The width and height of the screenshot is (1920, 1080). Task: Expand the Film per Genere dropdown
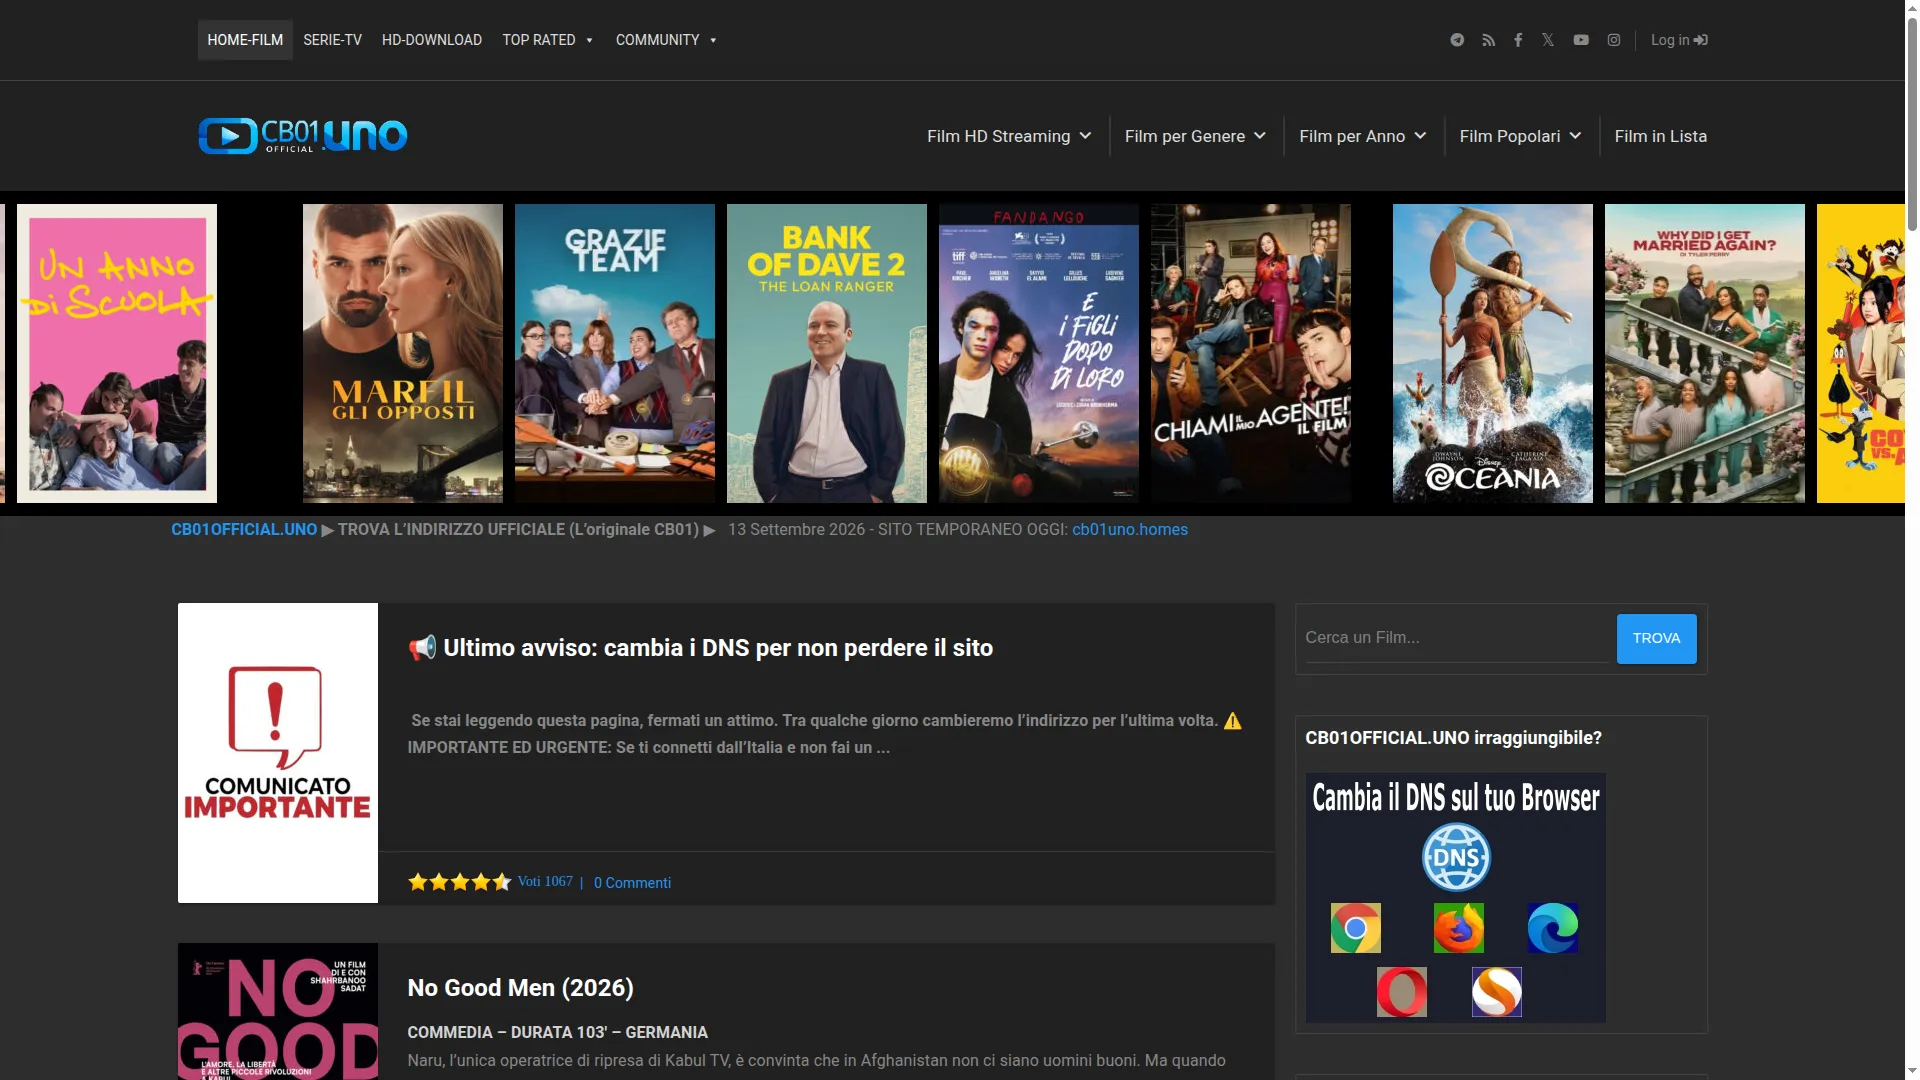[1195, 136]
